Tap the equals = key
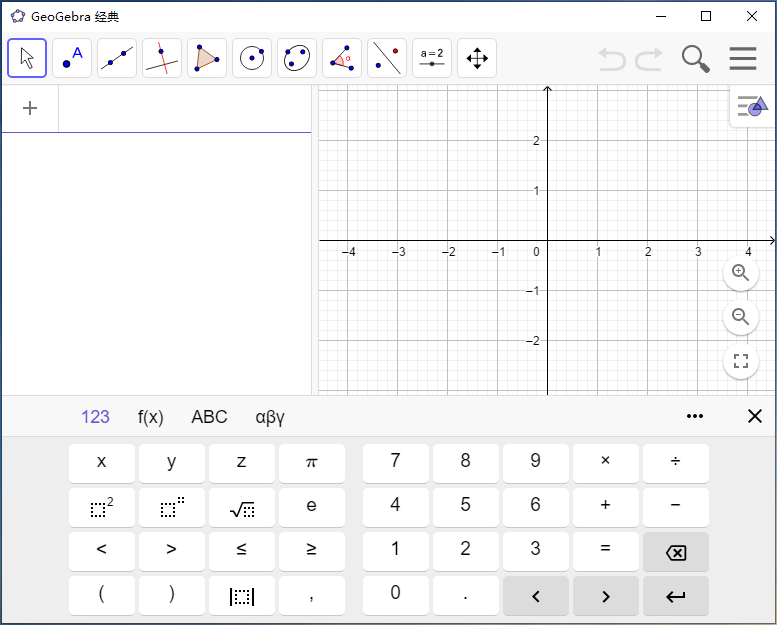This screenshot has height=625, width=777. pos(606,551)
